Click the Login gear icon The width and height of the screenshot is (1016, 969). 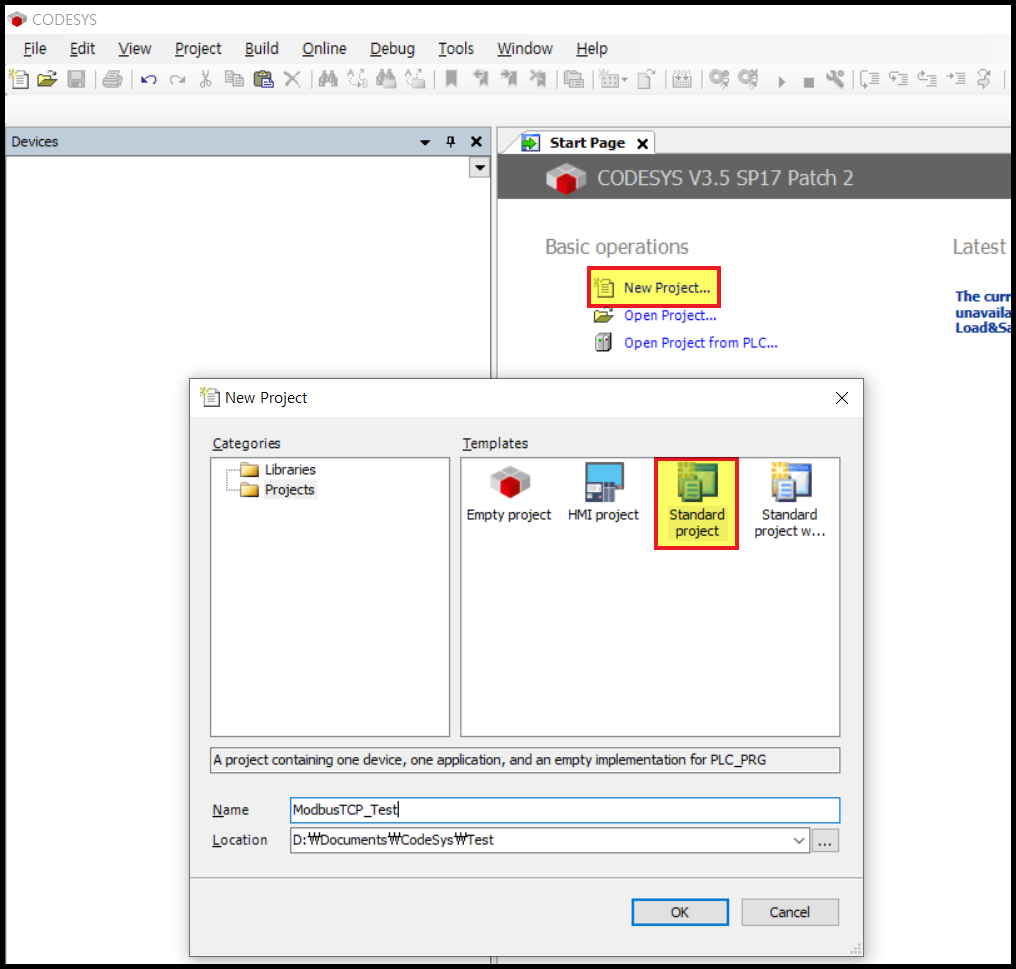click(x=719, y=79)
